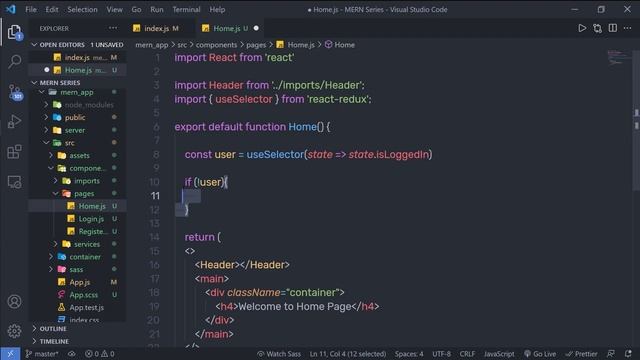Image resolution: width=640 pixels, height=360 pixels.
Task: Open the Edit menu
Action: click(52, 9)
